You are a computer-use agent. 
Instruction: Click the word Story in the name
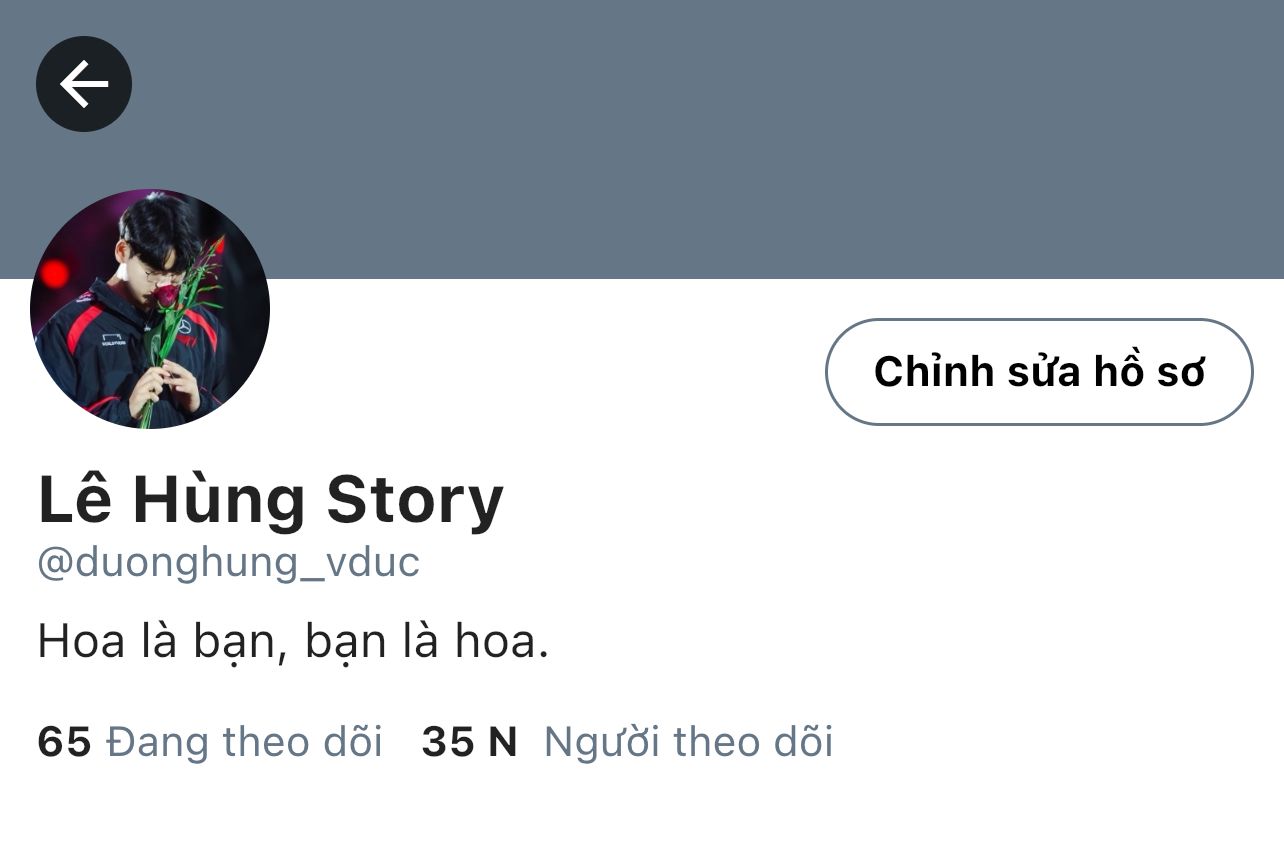click(415, 502)
